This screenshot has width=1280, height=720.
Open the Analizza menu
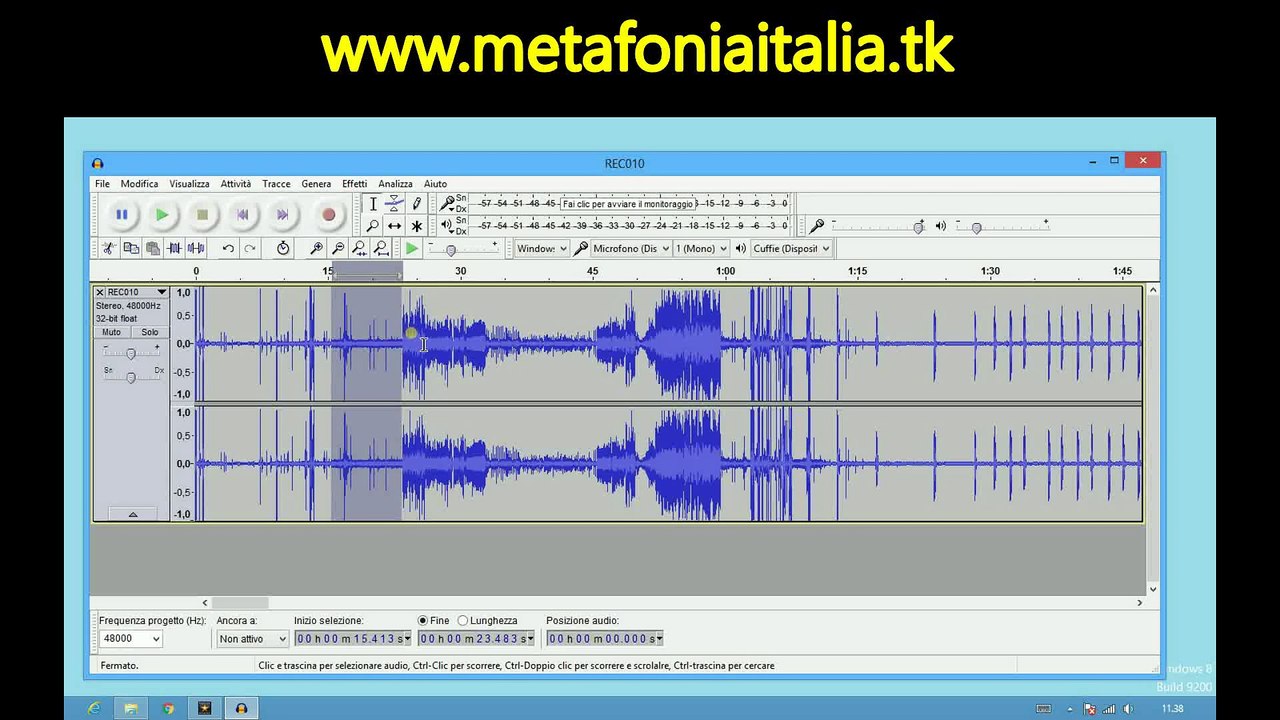(395, 184)
